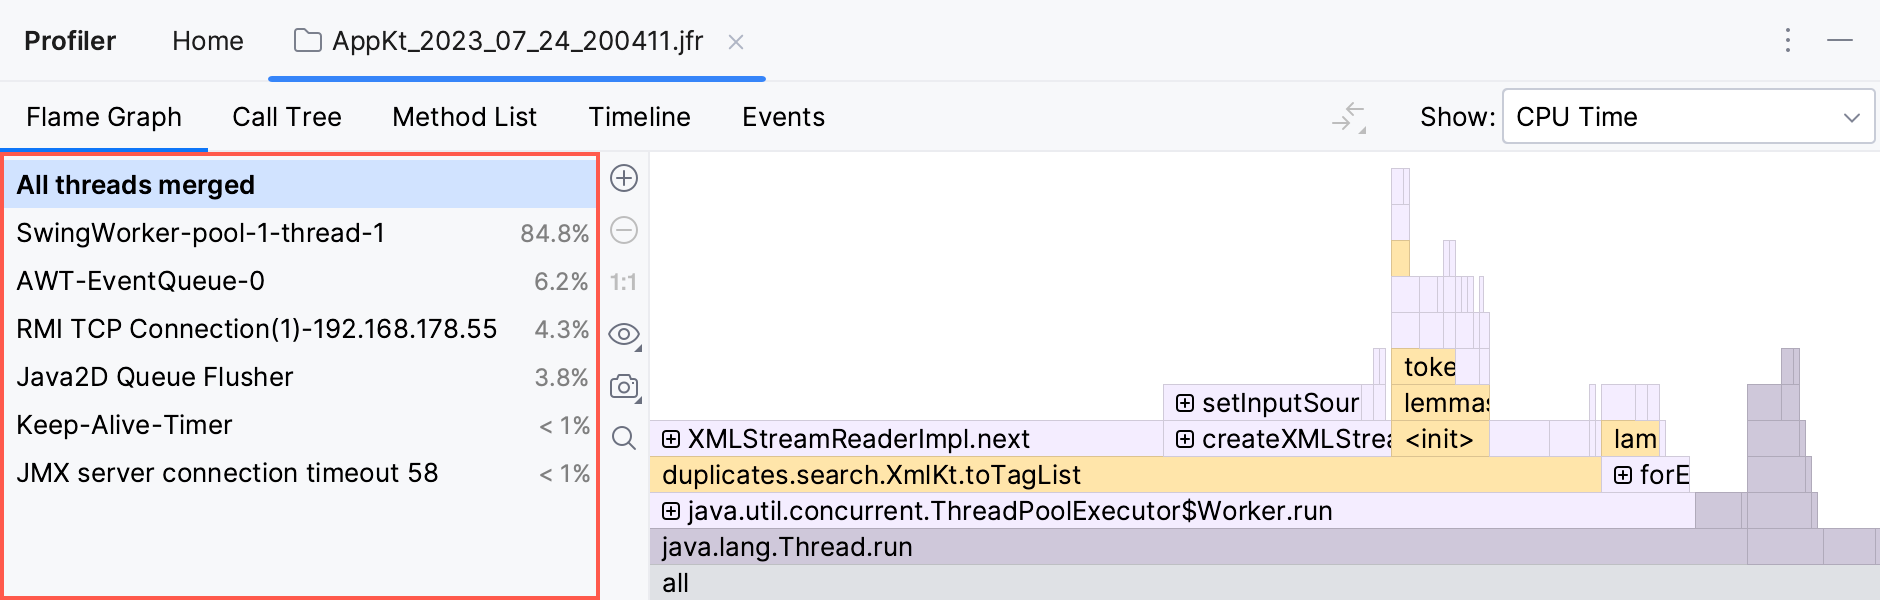Capture flame graph with camera icon
The width and height of the screenshot is (1880, 600).
(x=624, y=386)
